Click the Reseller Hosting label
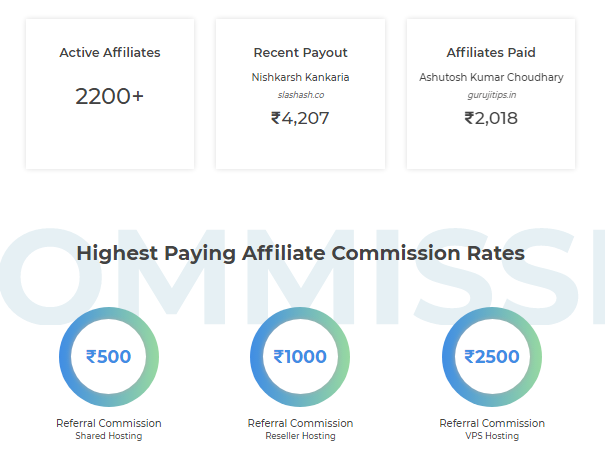Image resolution: width=605 pixels, height=461 pixels. (x=300, y=436)
